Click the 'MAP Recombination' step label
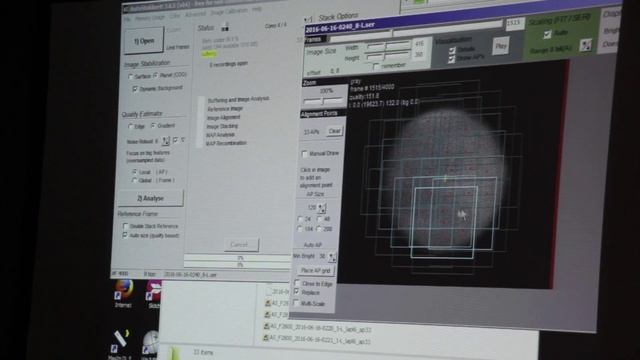The width and height of the screenshot is (640, 360). point(226,143)
